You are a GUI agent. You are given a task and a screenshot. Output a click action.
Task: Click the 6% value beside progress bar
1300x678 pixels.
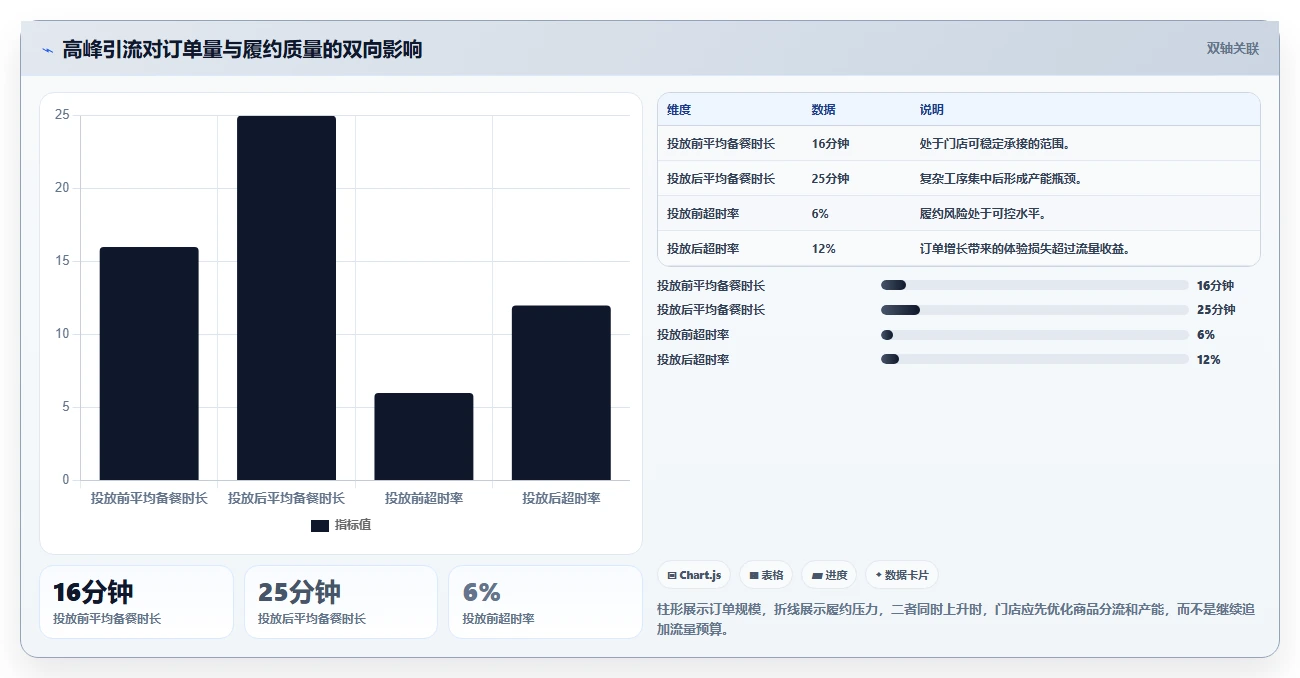tap(1206, 335)
